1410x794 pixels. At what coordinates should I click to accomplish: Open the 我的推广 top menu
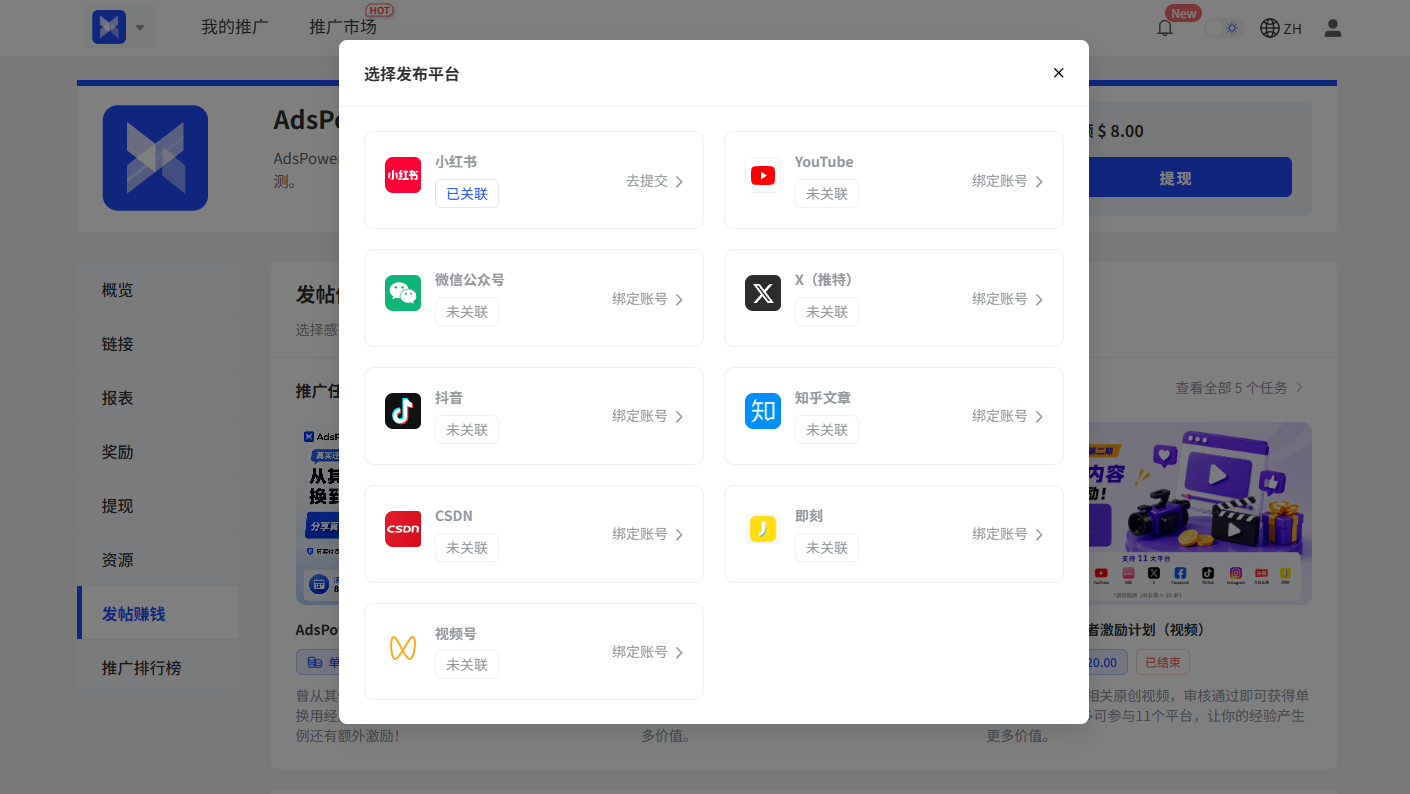click(235, 28)
